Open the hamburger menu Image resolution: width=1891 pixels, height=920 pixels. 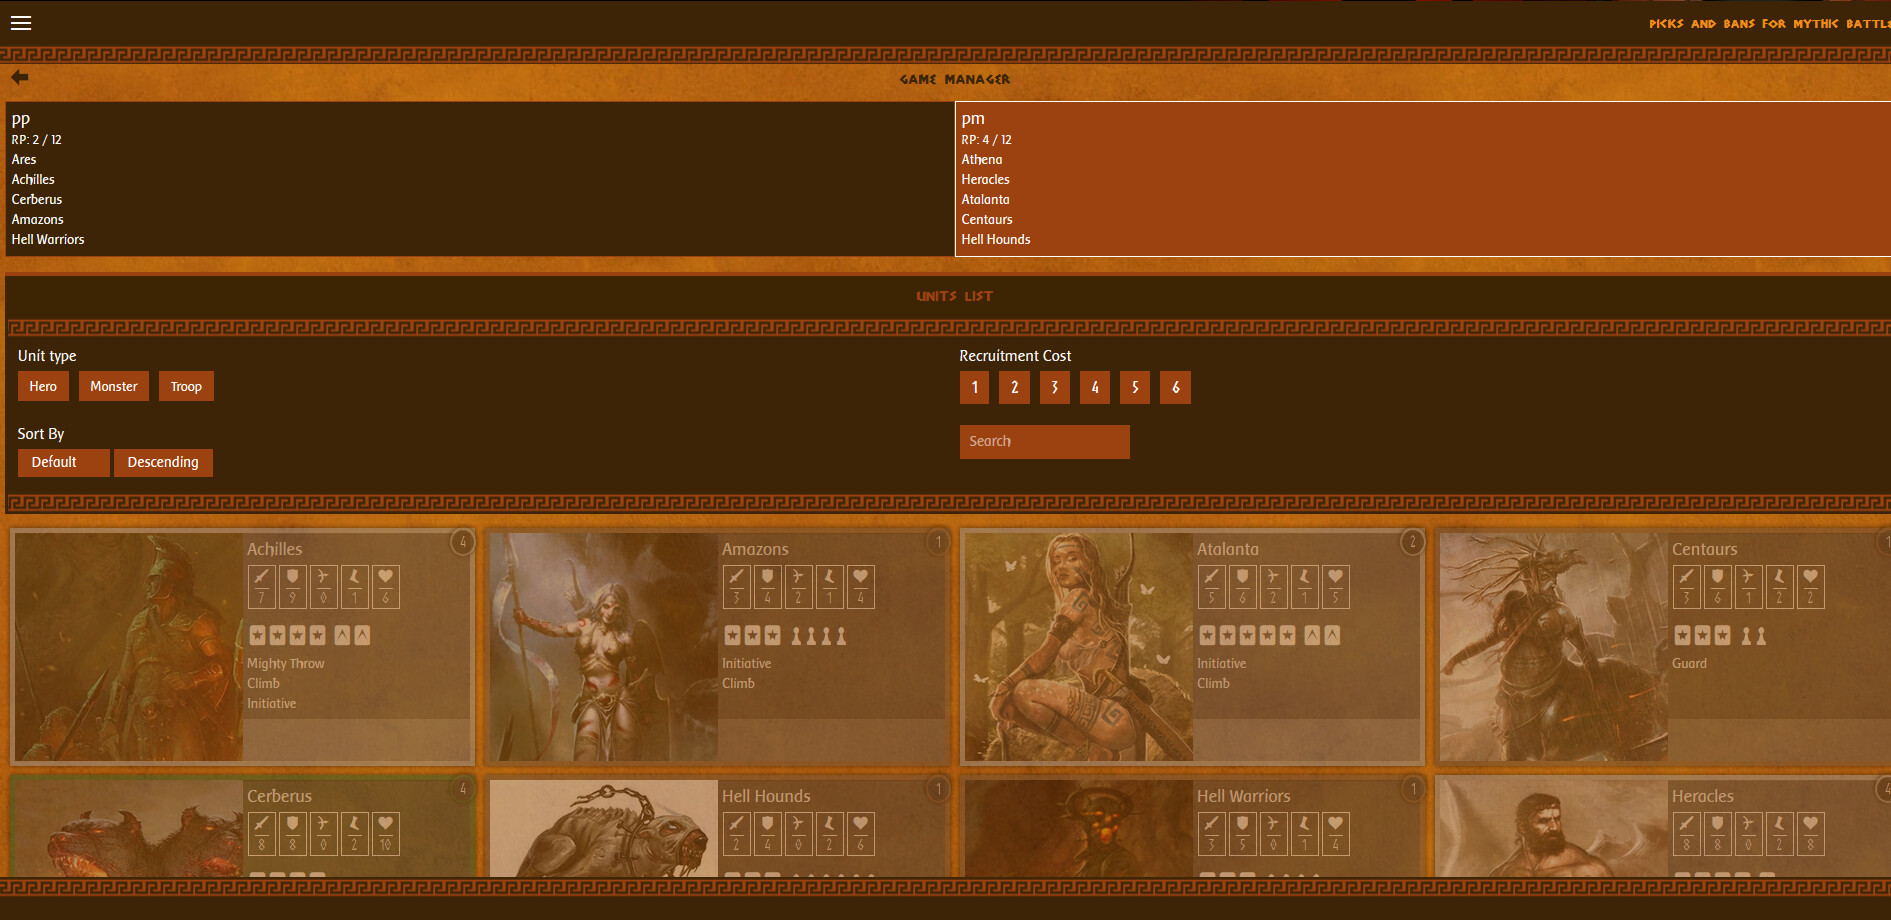(21, 23)
